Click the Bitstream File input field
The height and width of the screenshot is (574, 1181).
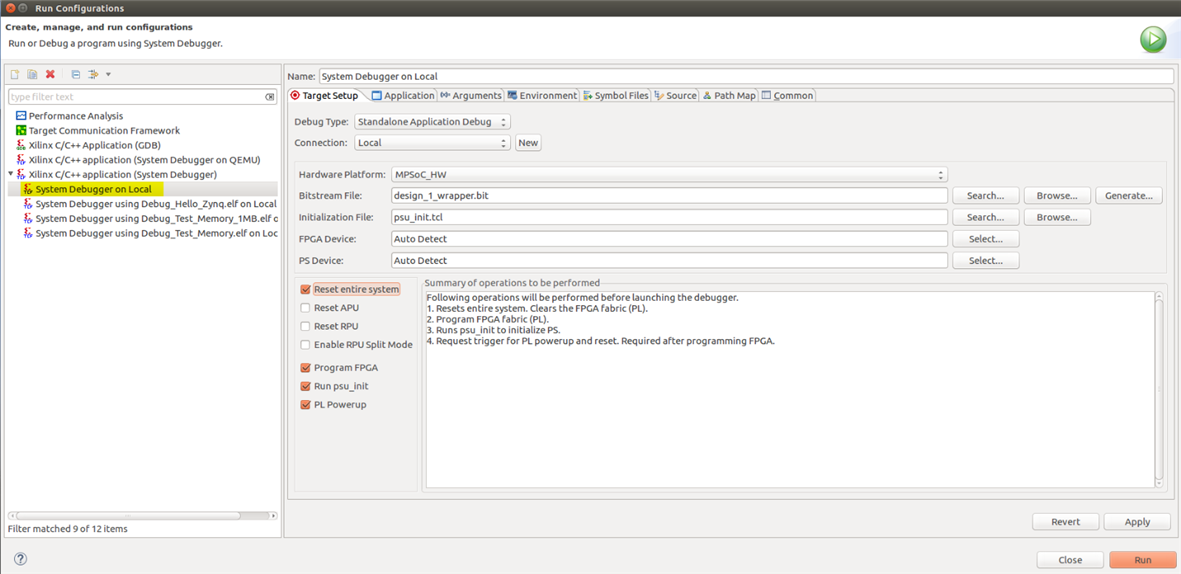click(668, 196)
